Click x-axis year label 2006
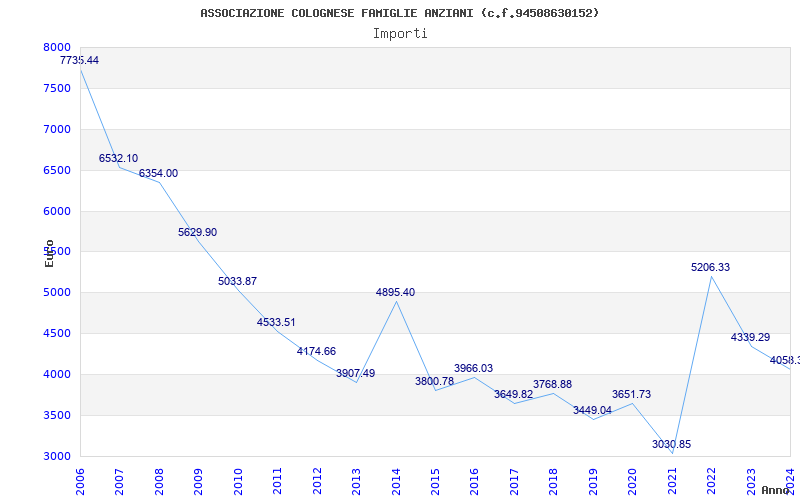 (80, 481)
